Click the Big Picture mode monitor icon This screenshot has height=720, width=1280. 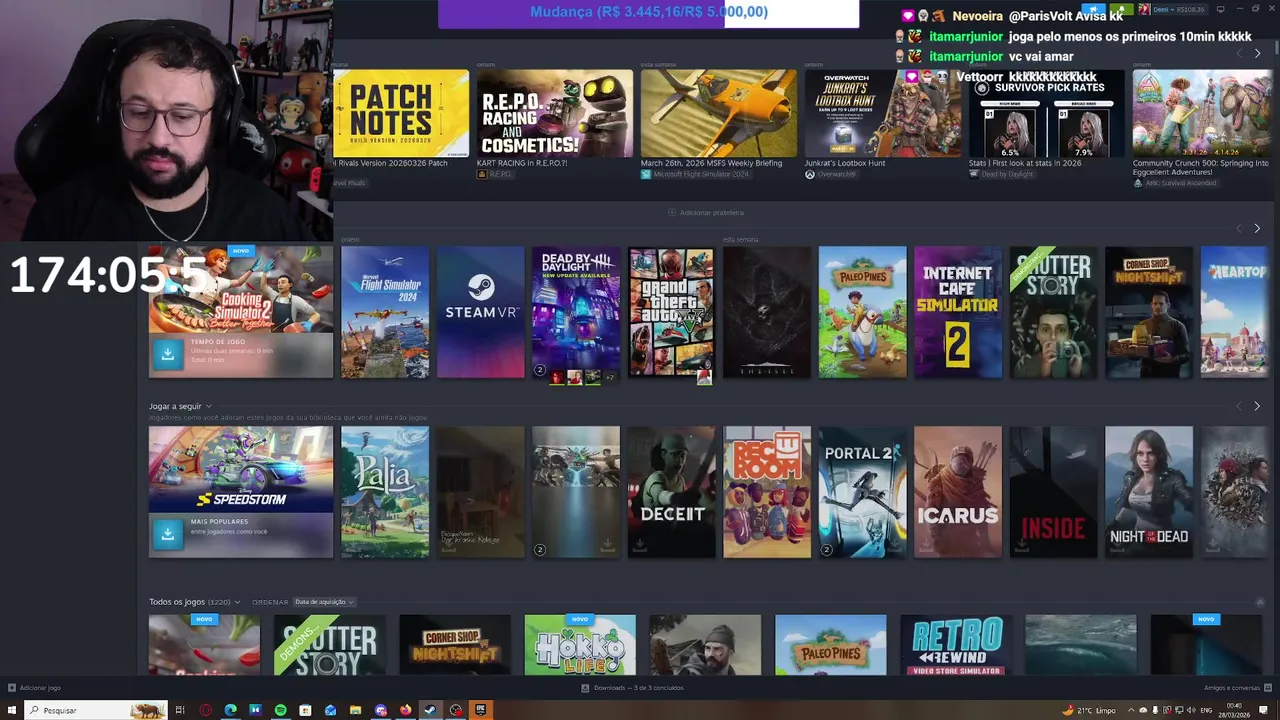[x=1220, y=9]
